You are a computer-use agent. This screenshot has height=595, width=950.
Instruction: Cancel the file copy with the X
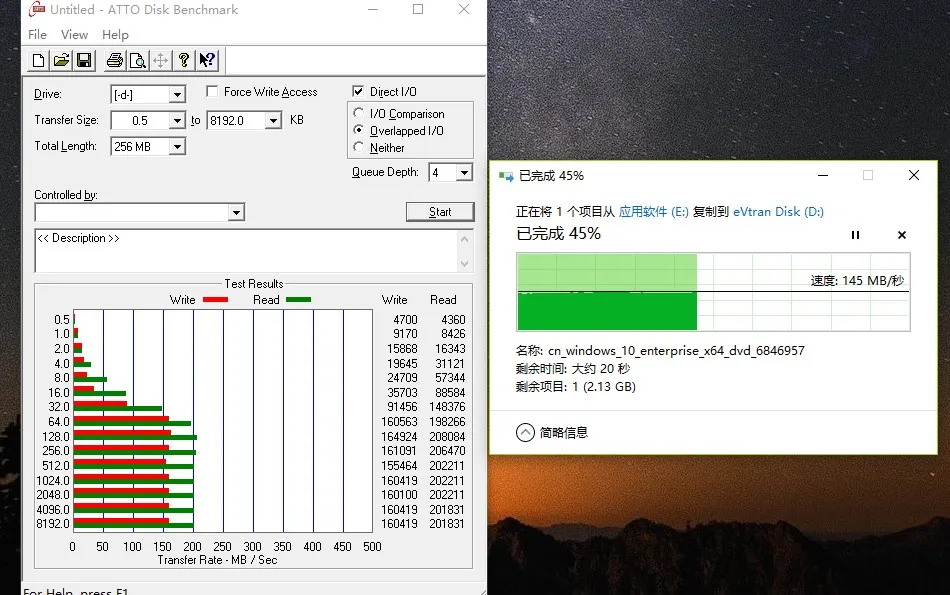coord(902,235)
